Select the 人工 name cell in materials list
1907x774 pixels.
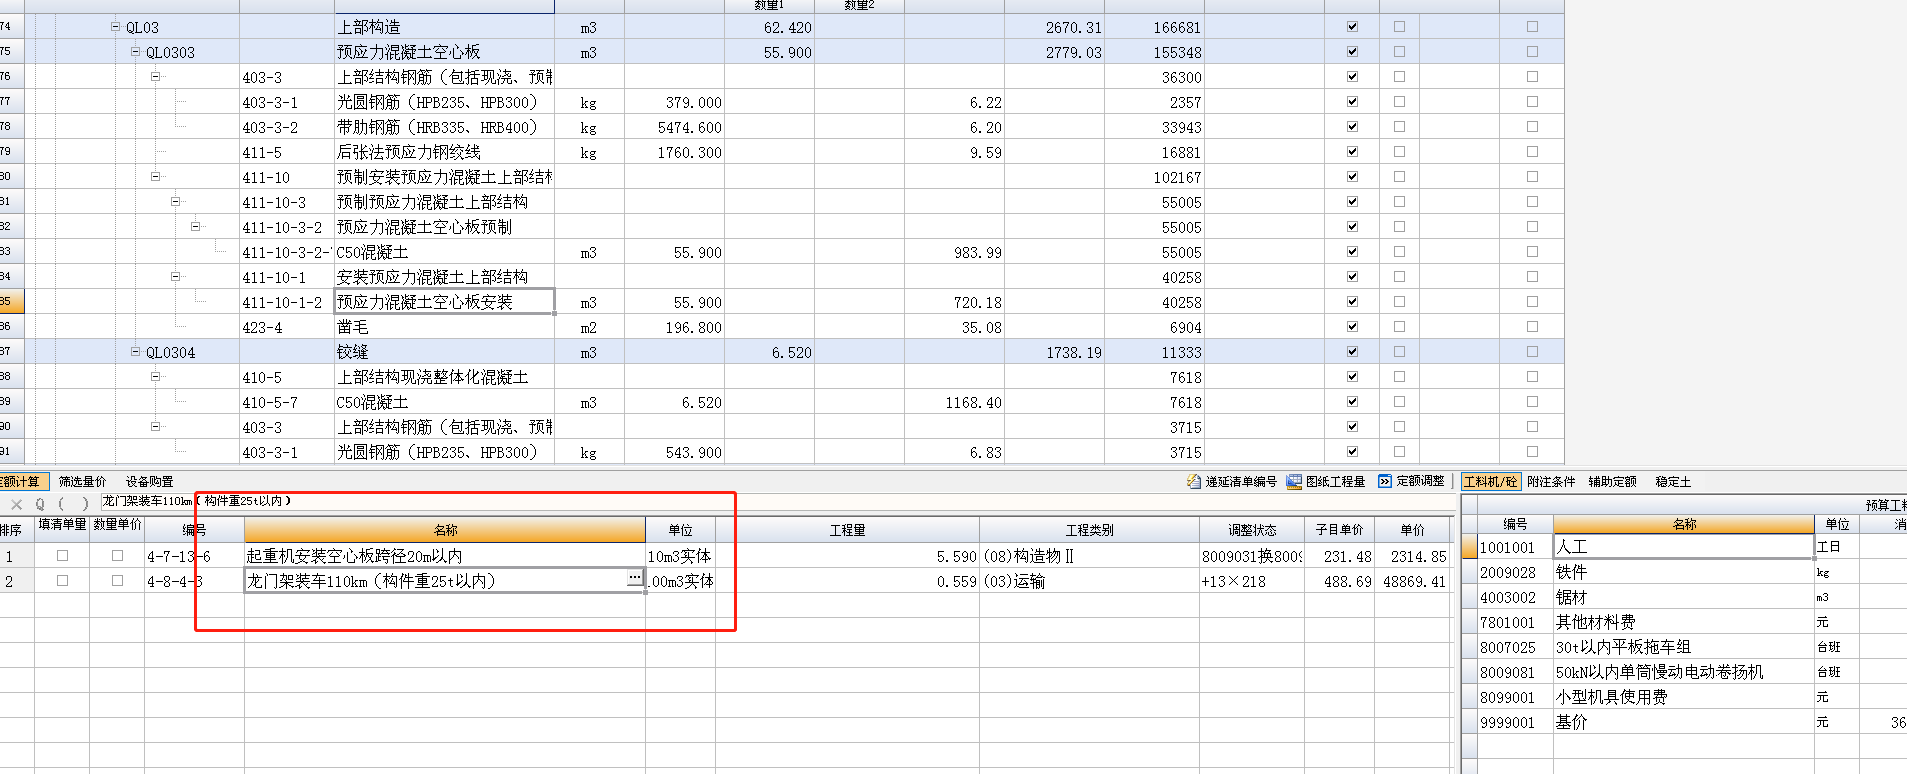point(1684,547)
